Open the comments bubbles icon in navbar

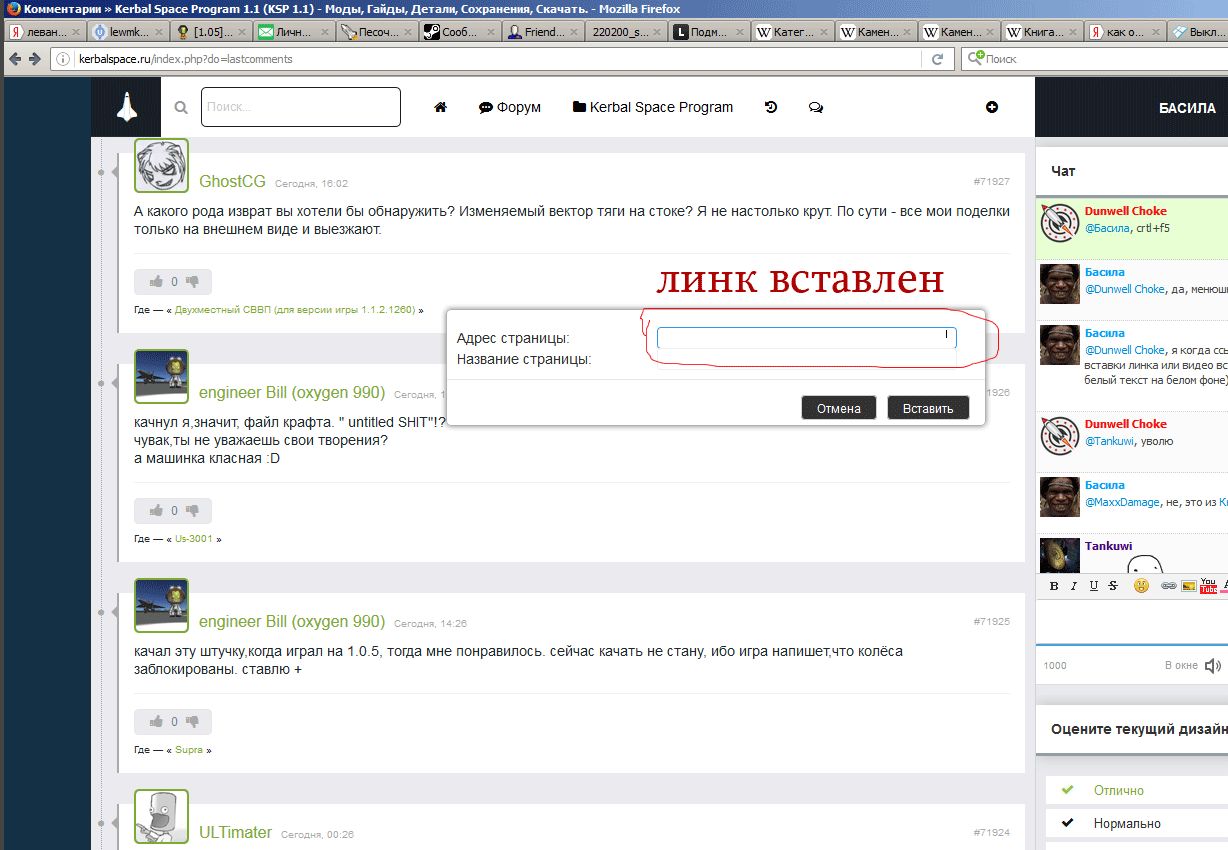tap(816, 107)
